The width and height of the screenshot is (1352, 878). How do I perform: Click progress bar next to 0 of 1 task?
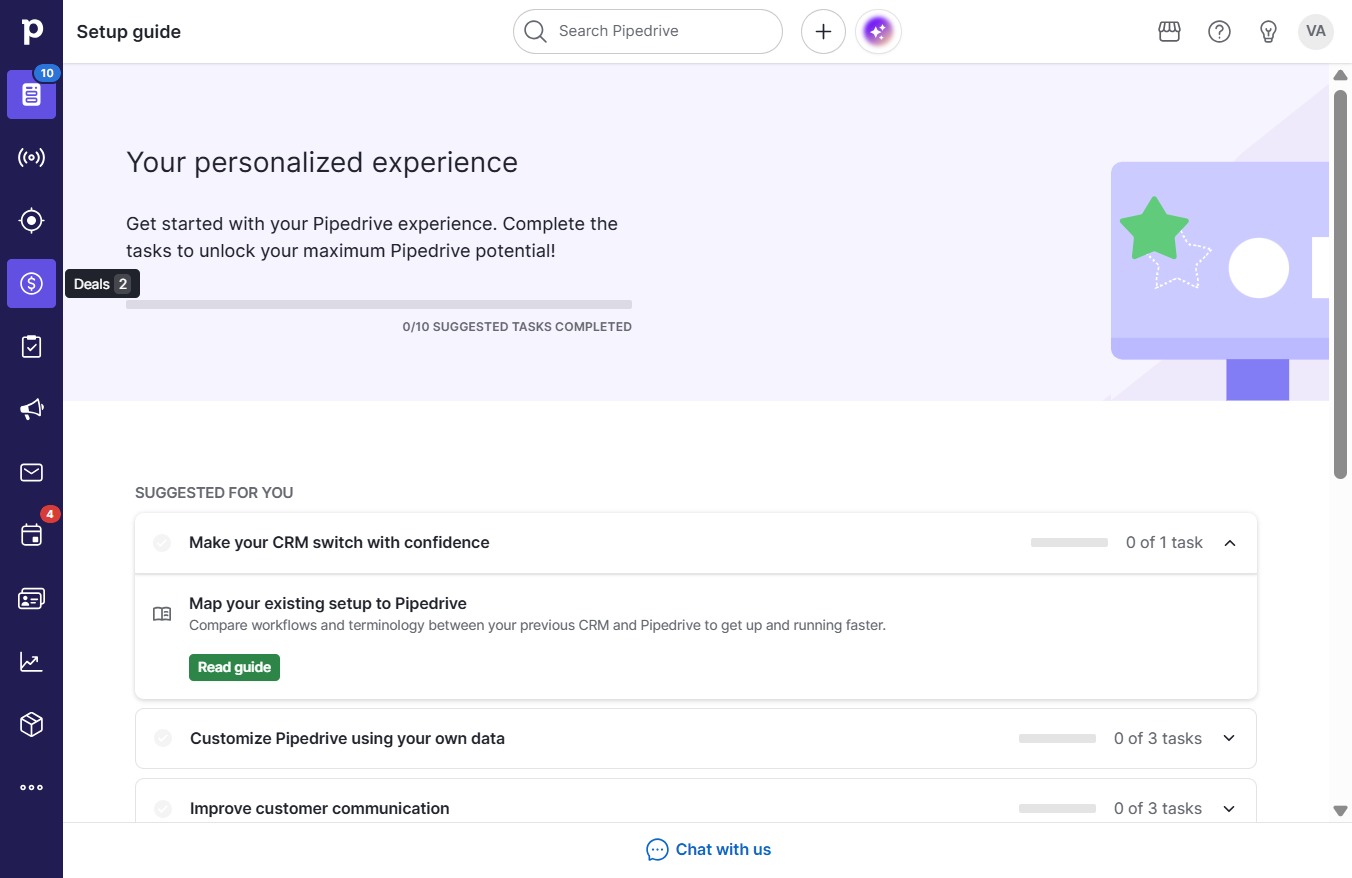pyautogui.click(x=1069, y=543)
